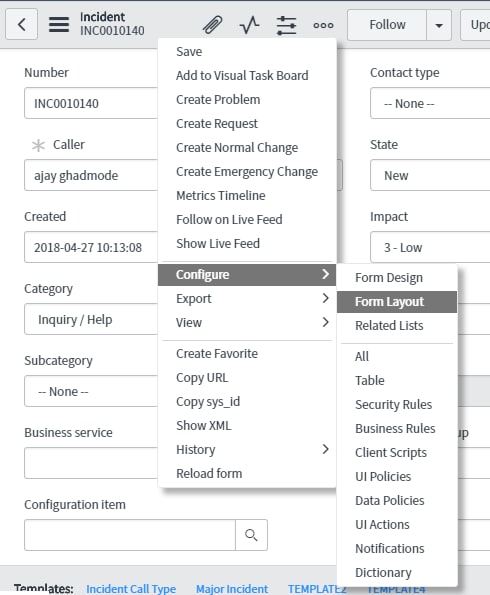Open the Impact dropdown showing 3 - Low
490x595 pixels.
coord(430,247)
